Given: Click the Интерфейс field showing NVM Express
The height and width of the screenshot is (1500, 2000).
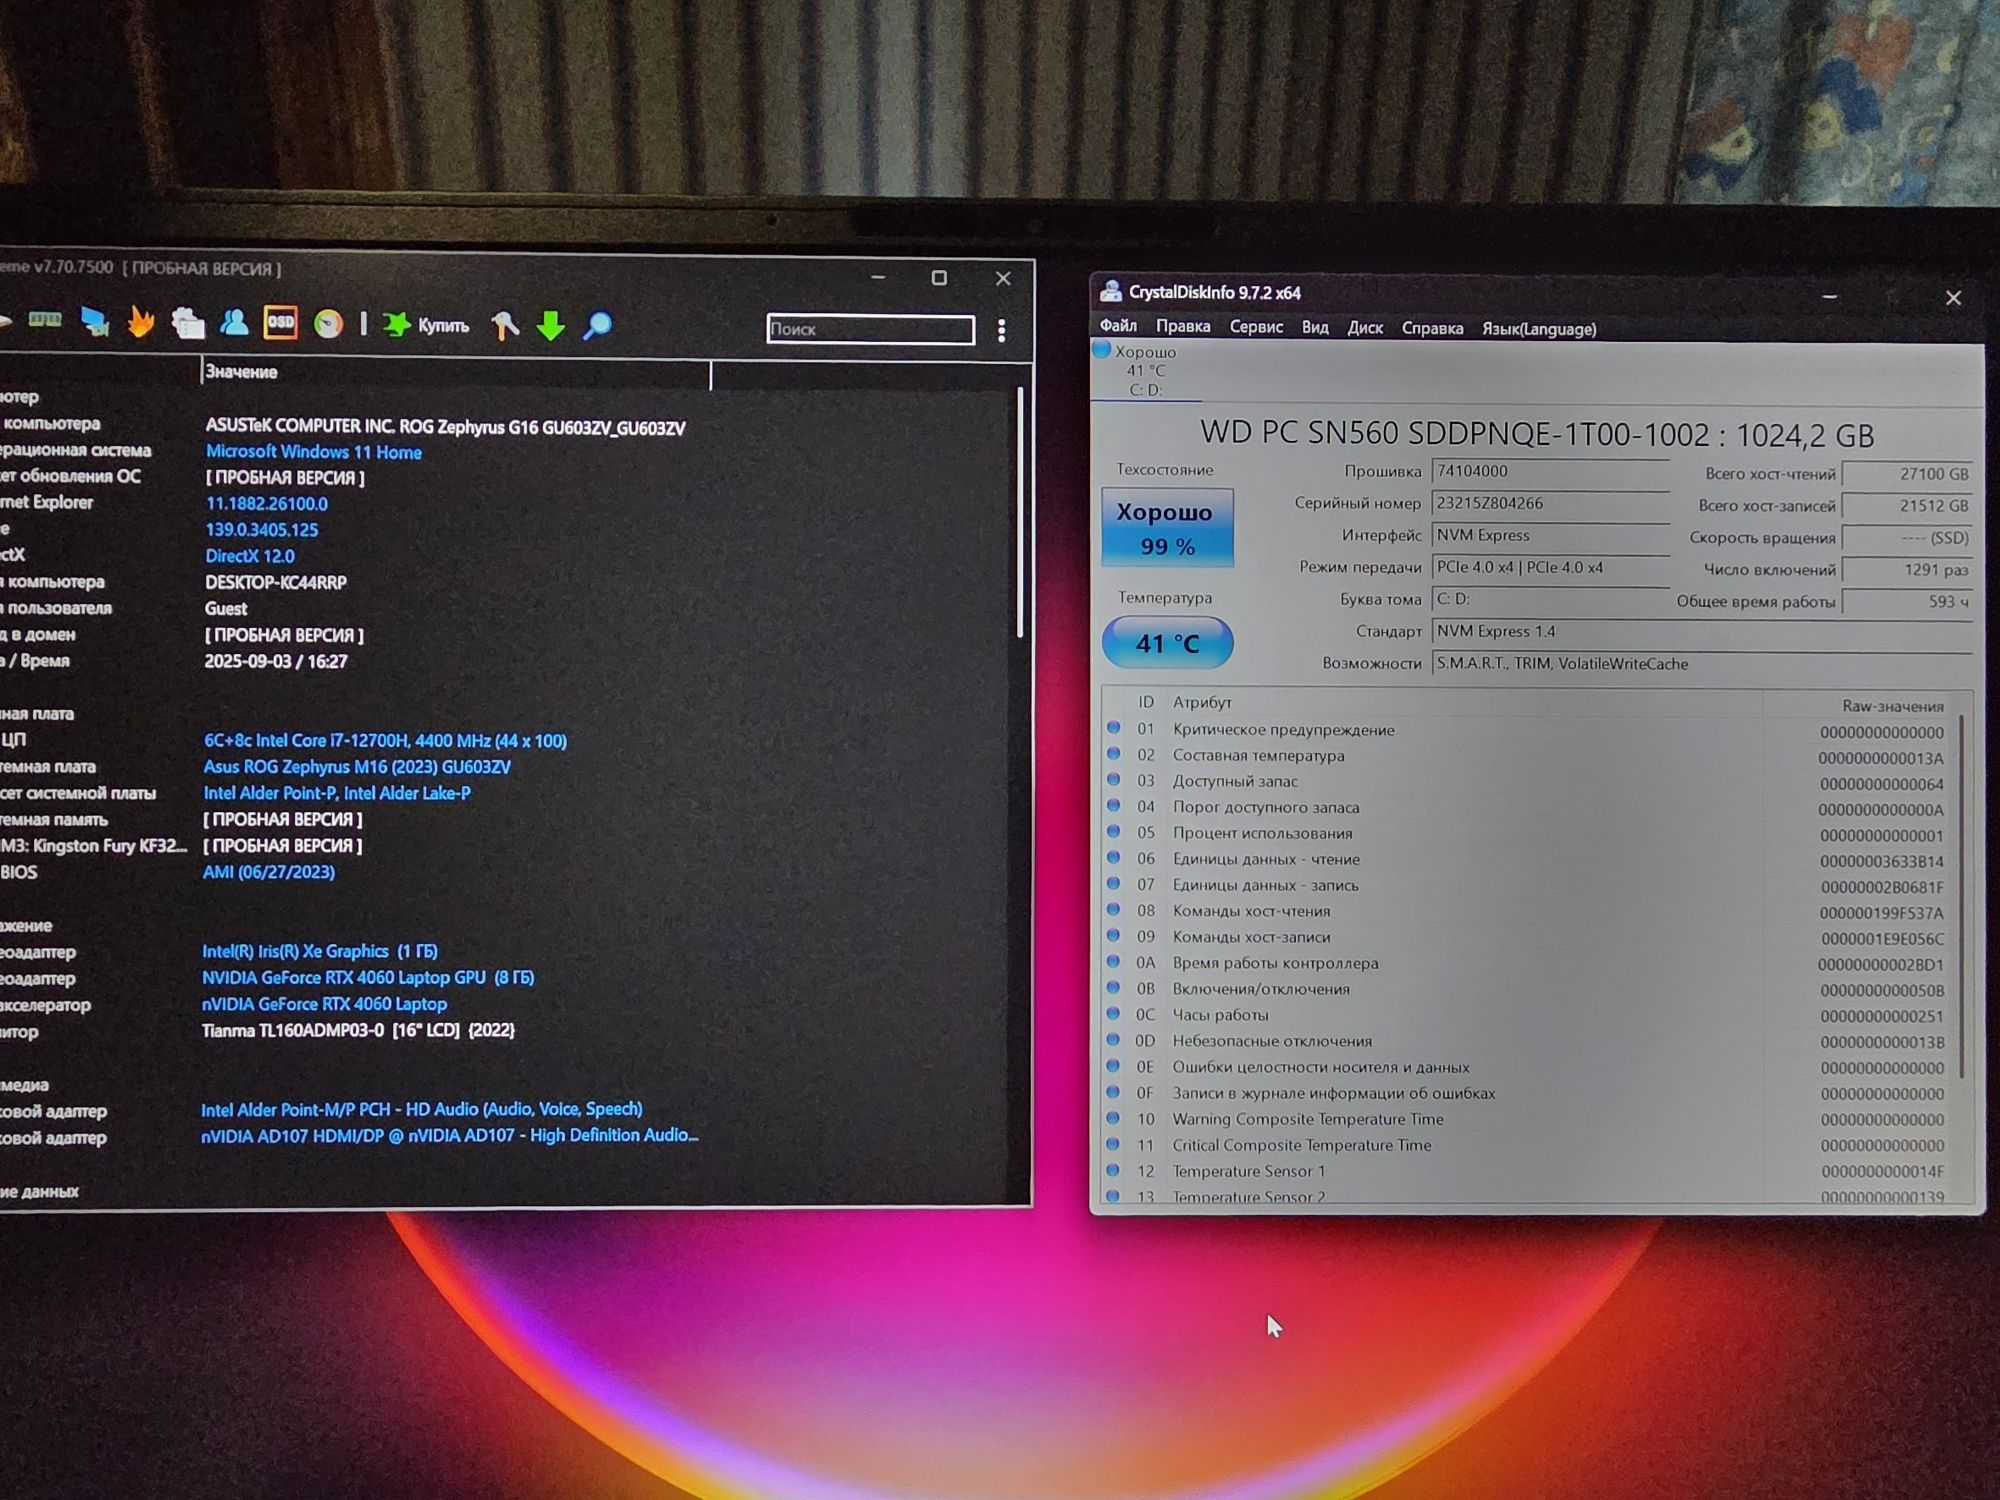Looking at the screenshot, I should pos(1551,536).
